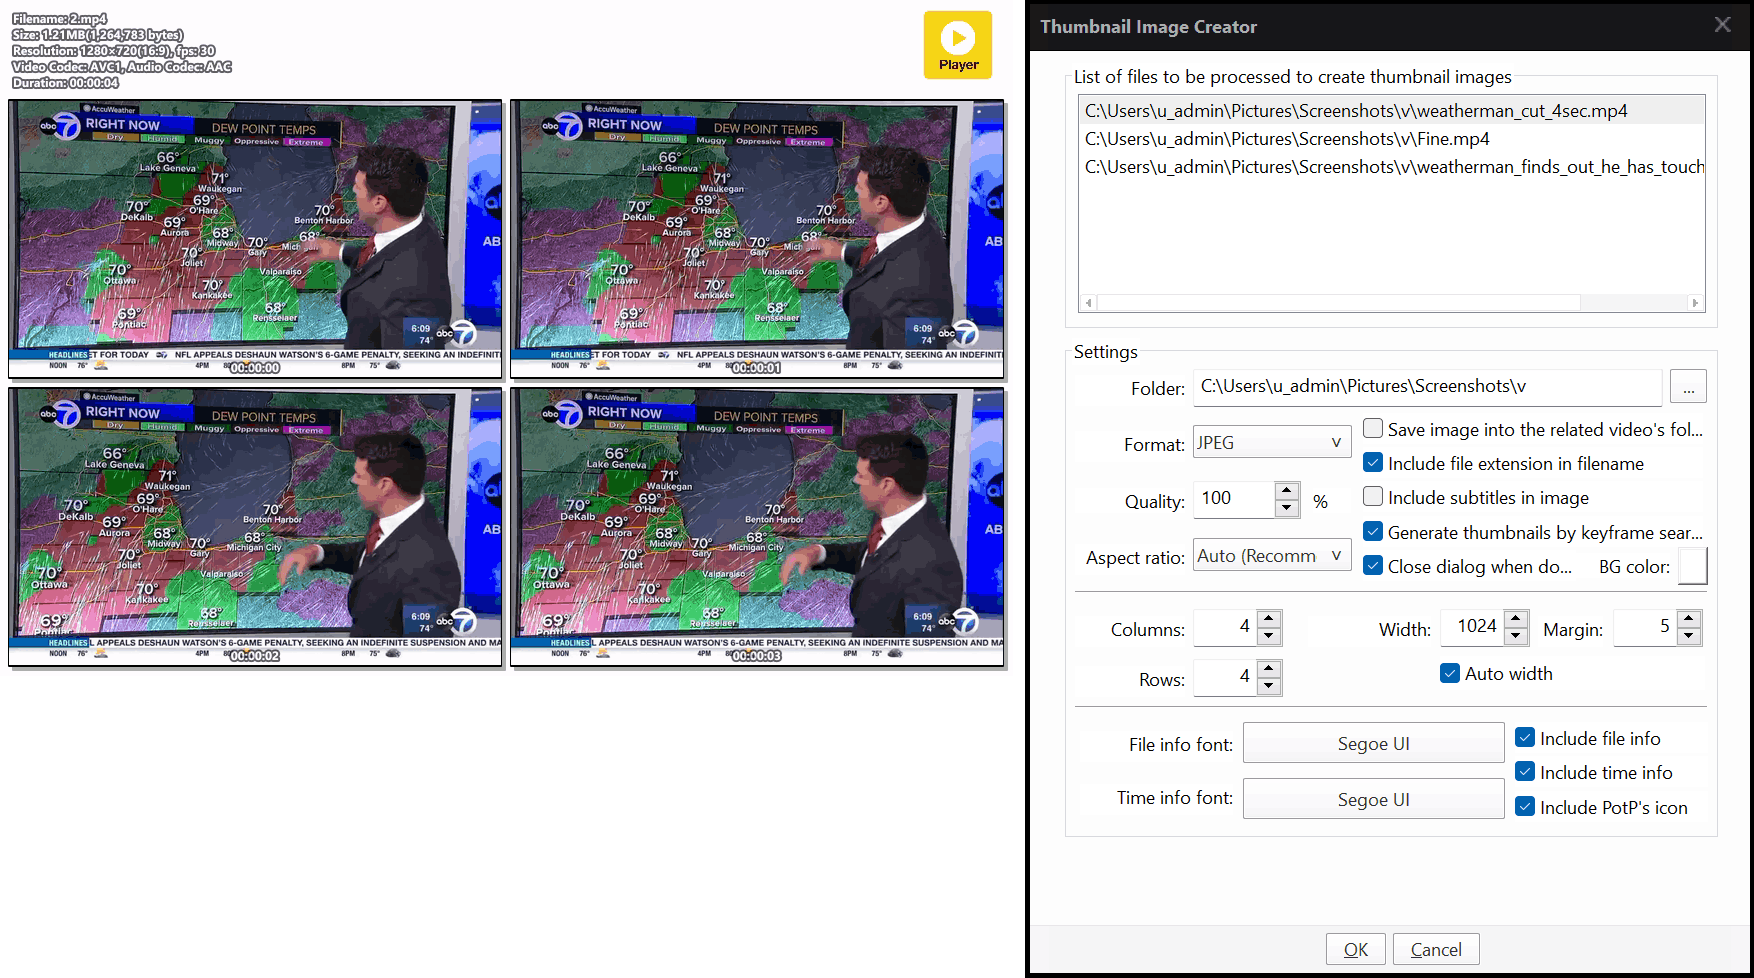Select Fine.mp4 in the file list
1754x978 pixels.
point(1392,139)
